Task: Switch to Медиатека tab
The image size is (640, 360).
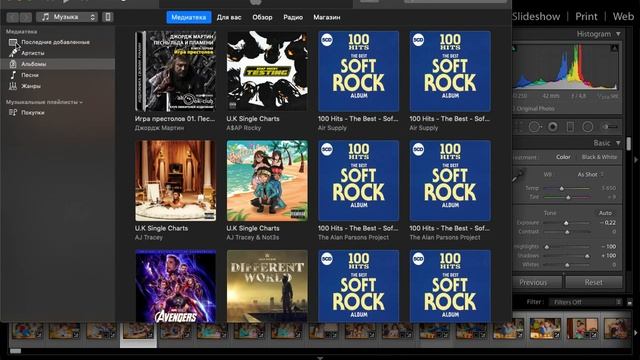Action: click(189, 18)
